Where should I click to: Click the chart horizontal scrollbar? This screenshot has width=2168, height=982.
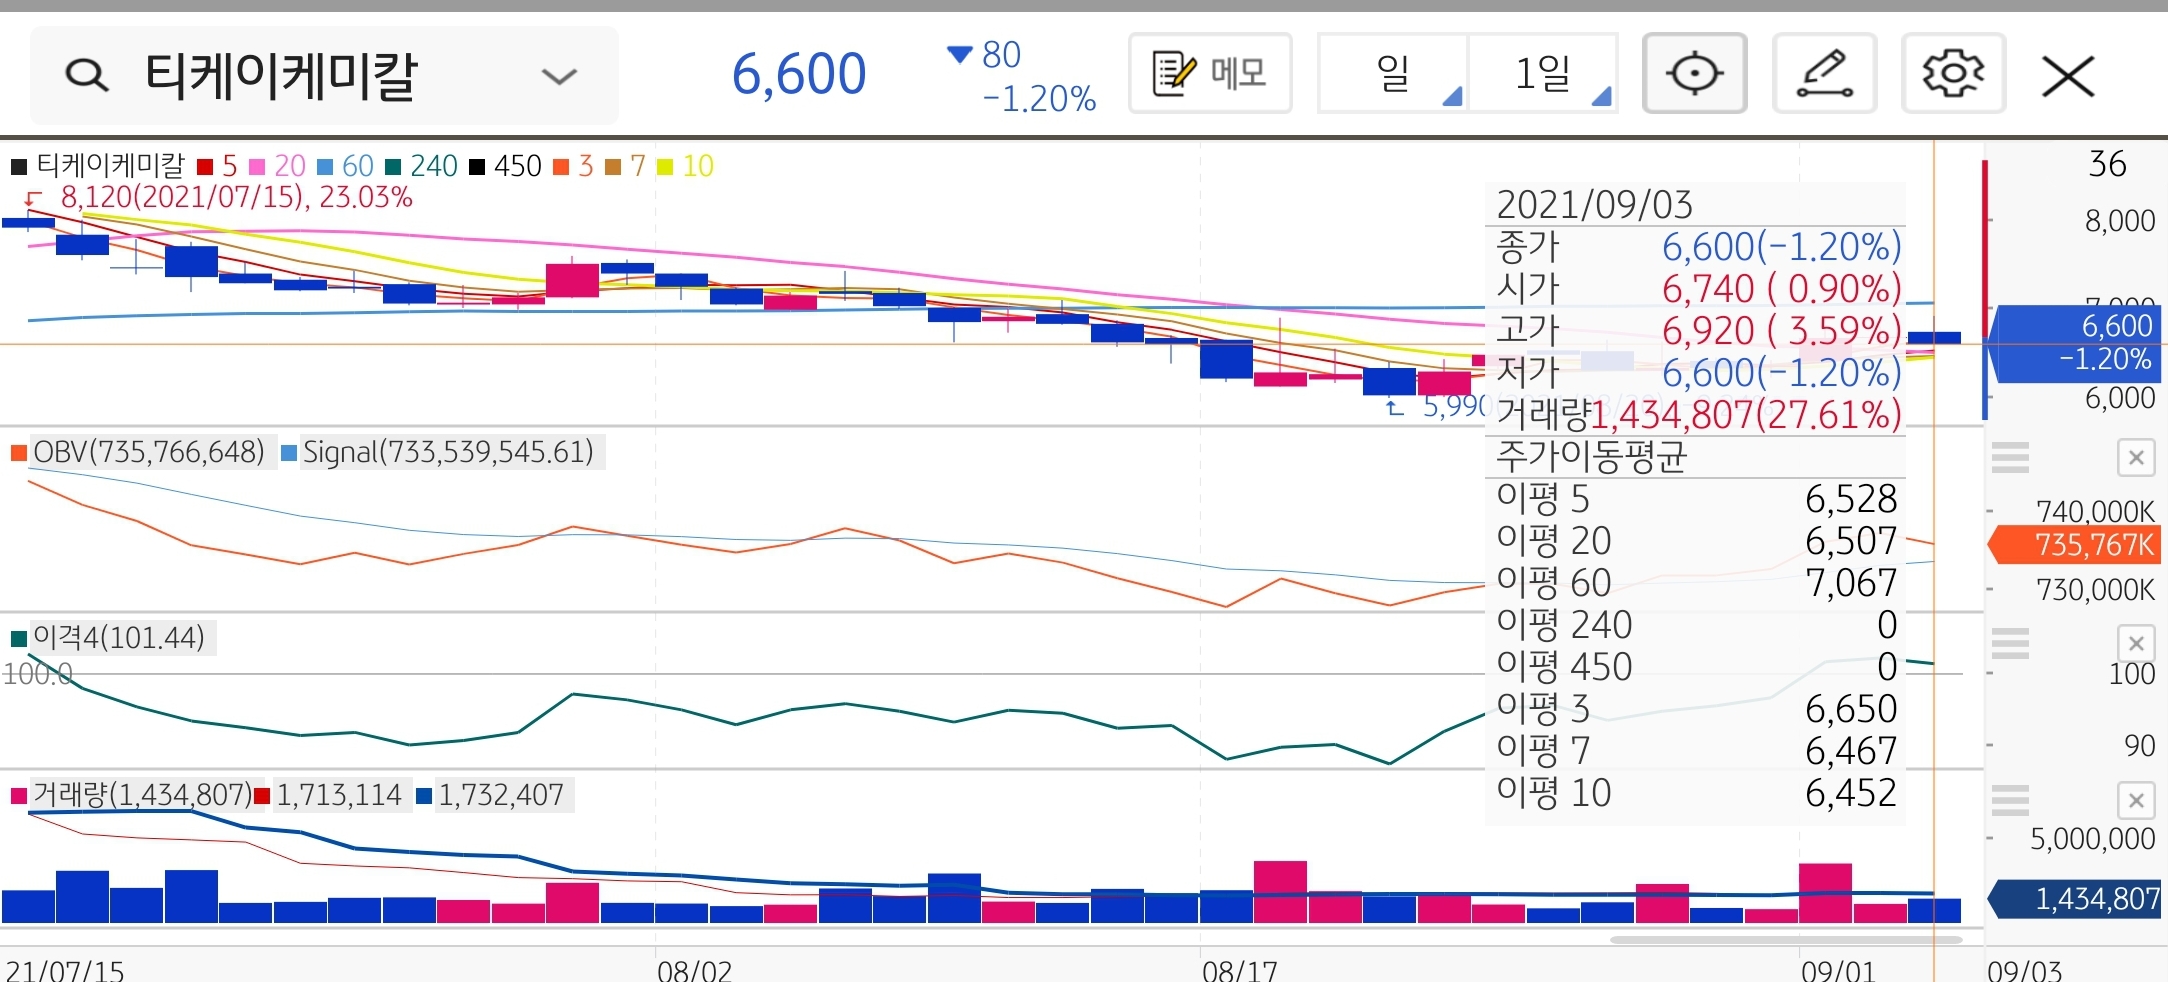[x=1785, y=940]
